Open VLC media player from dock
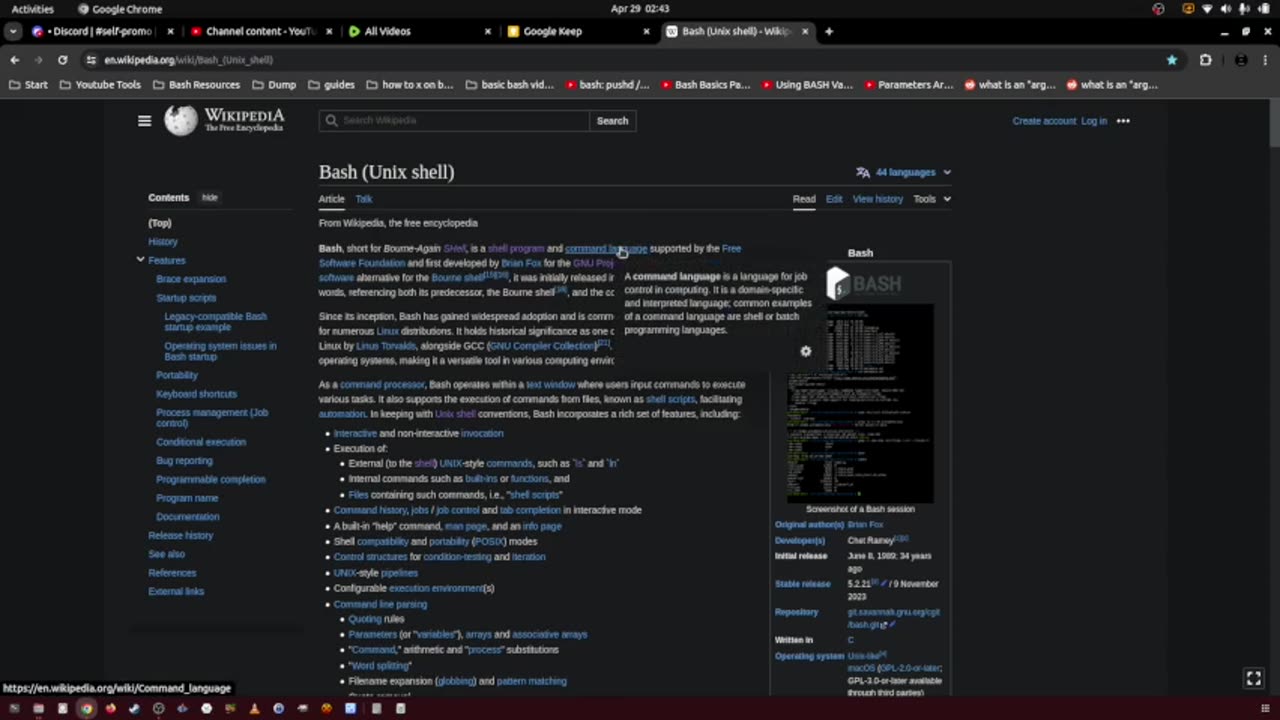 click(x=254, y=709)
